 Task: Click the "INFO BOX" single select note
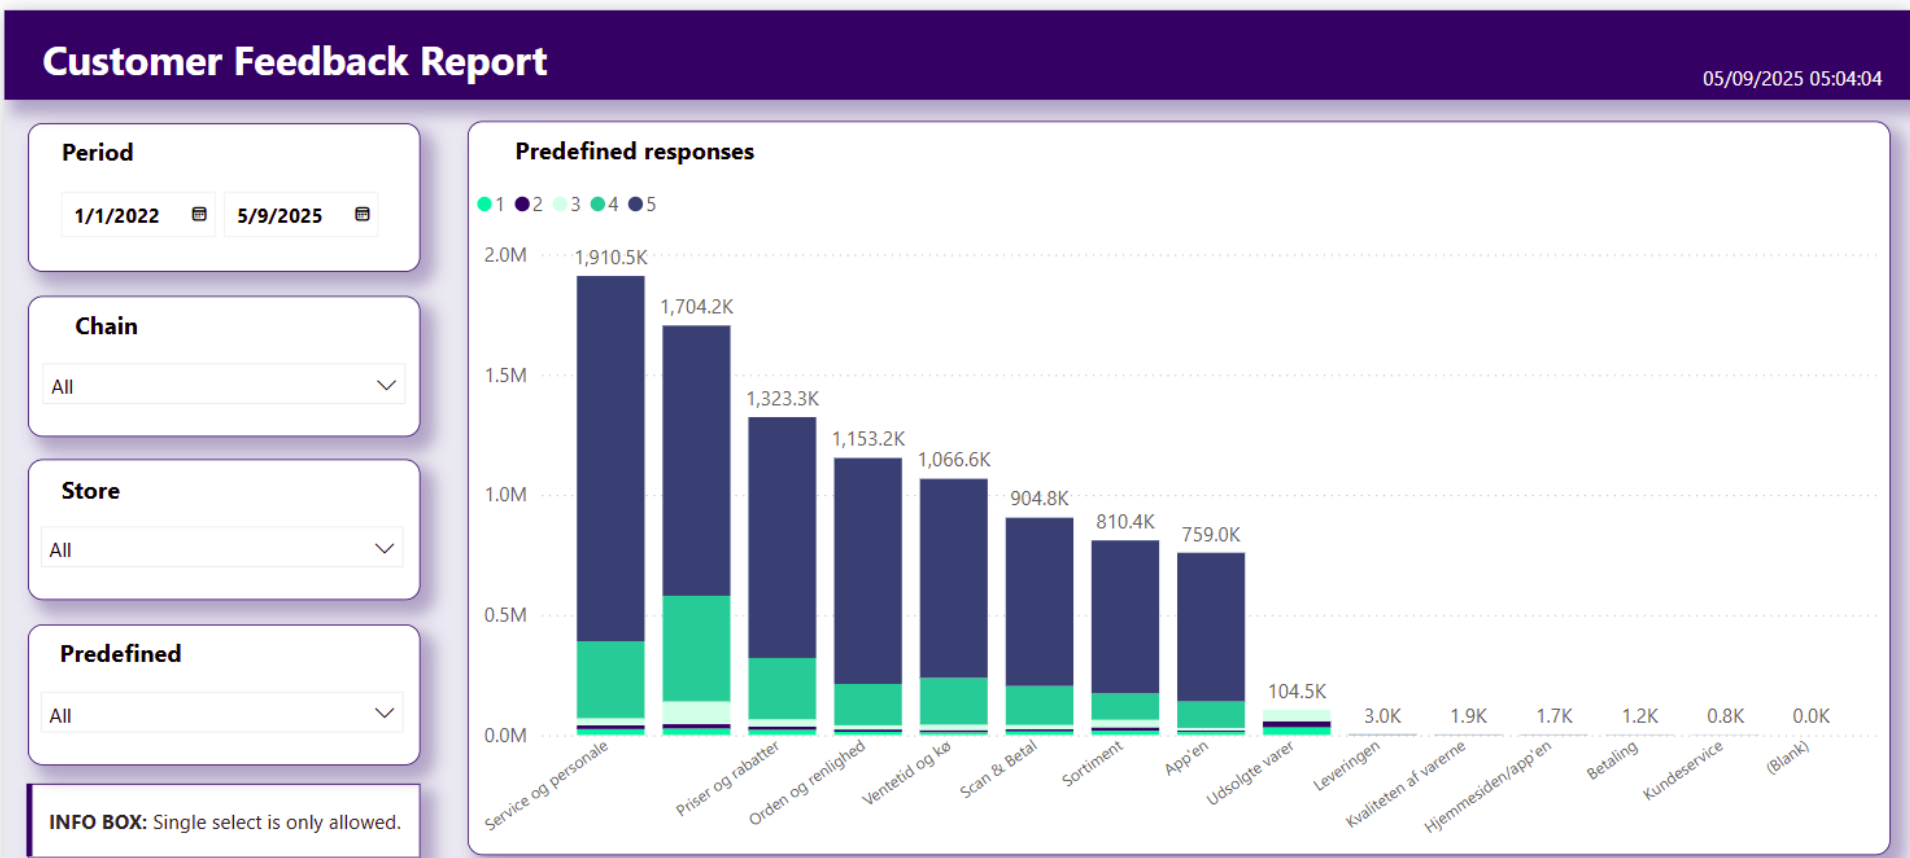tap(225, 822)
